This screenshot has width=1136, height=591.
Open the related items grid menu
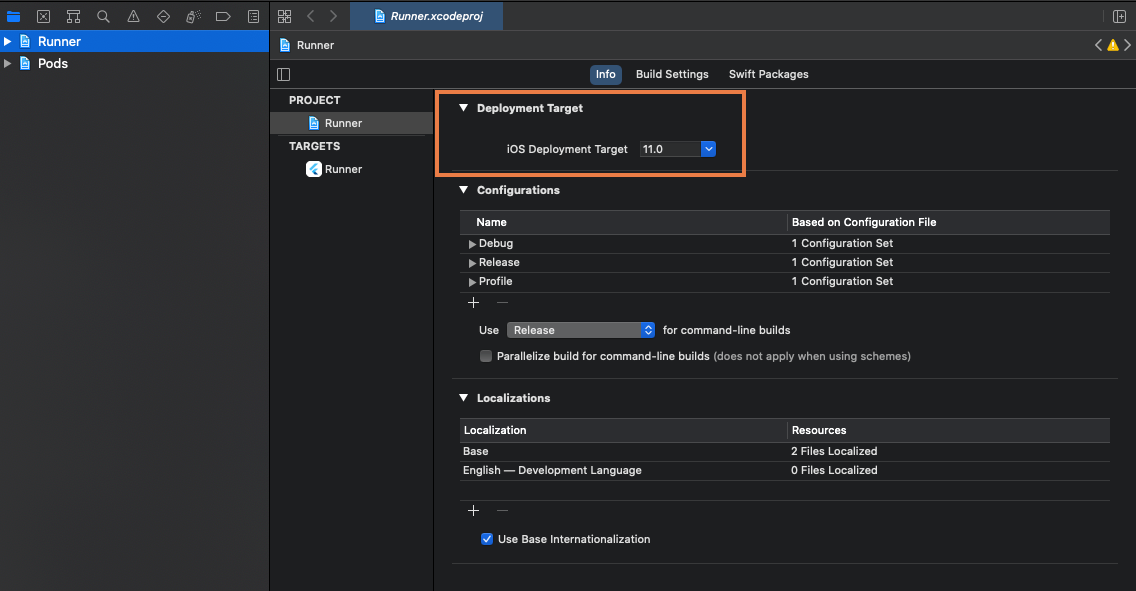tap(285, 16)
